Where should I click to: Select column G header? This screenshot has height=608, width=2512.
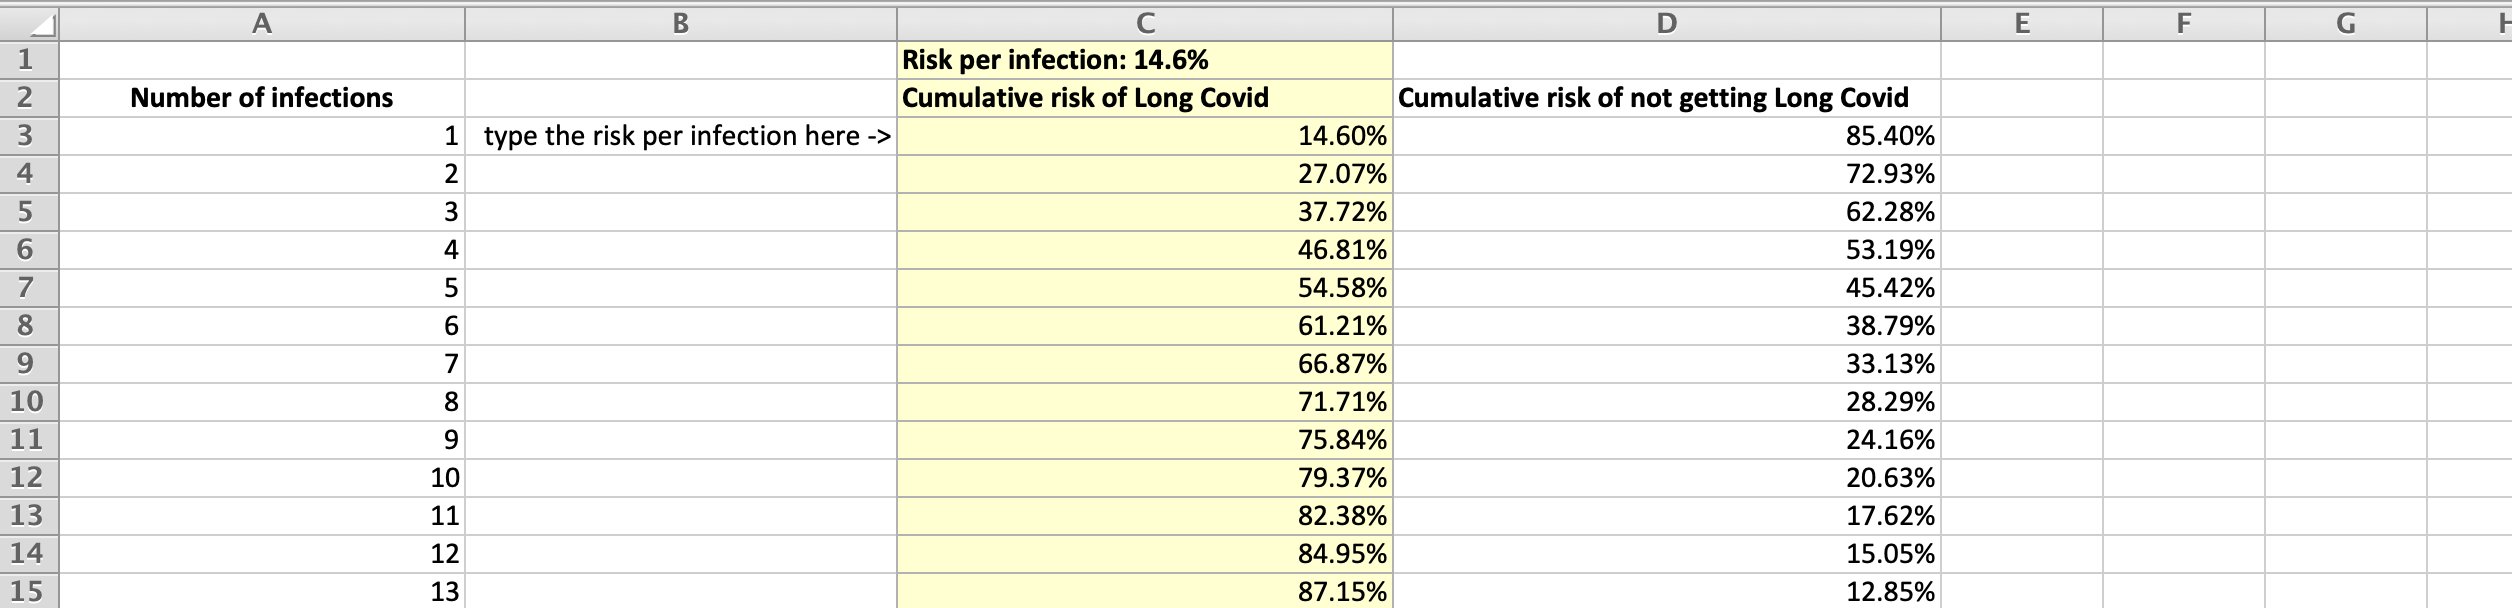[2345, 22]
